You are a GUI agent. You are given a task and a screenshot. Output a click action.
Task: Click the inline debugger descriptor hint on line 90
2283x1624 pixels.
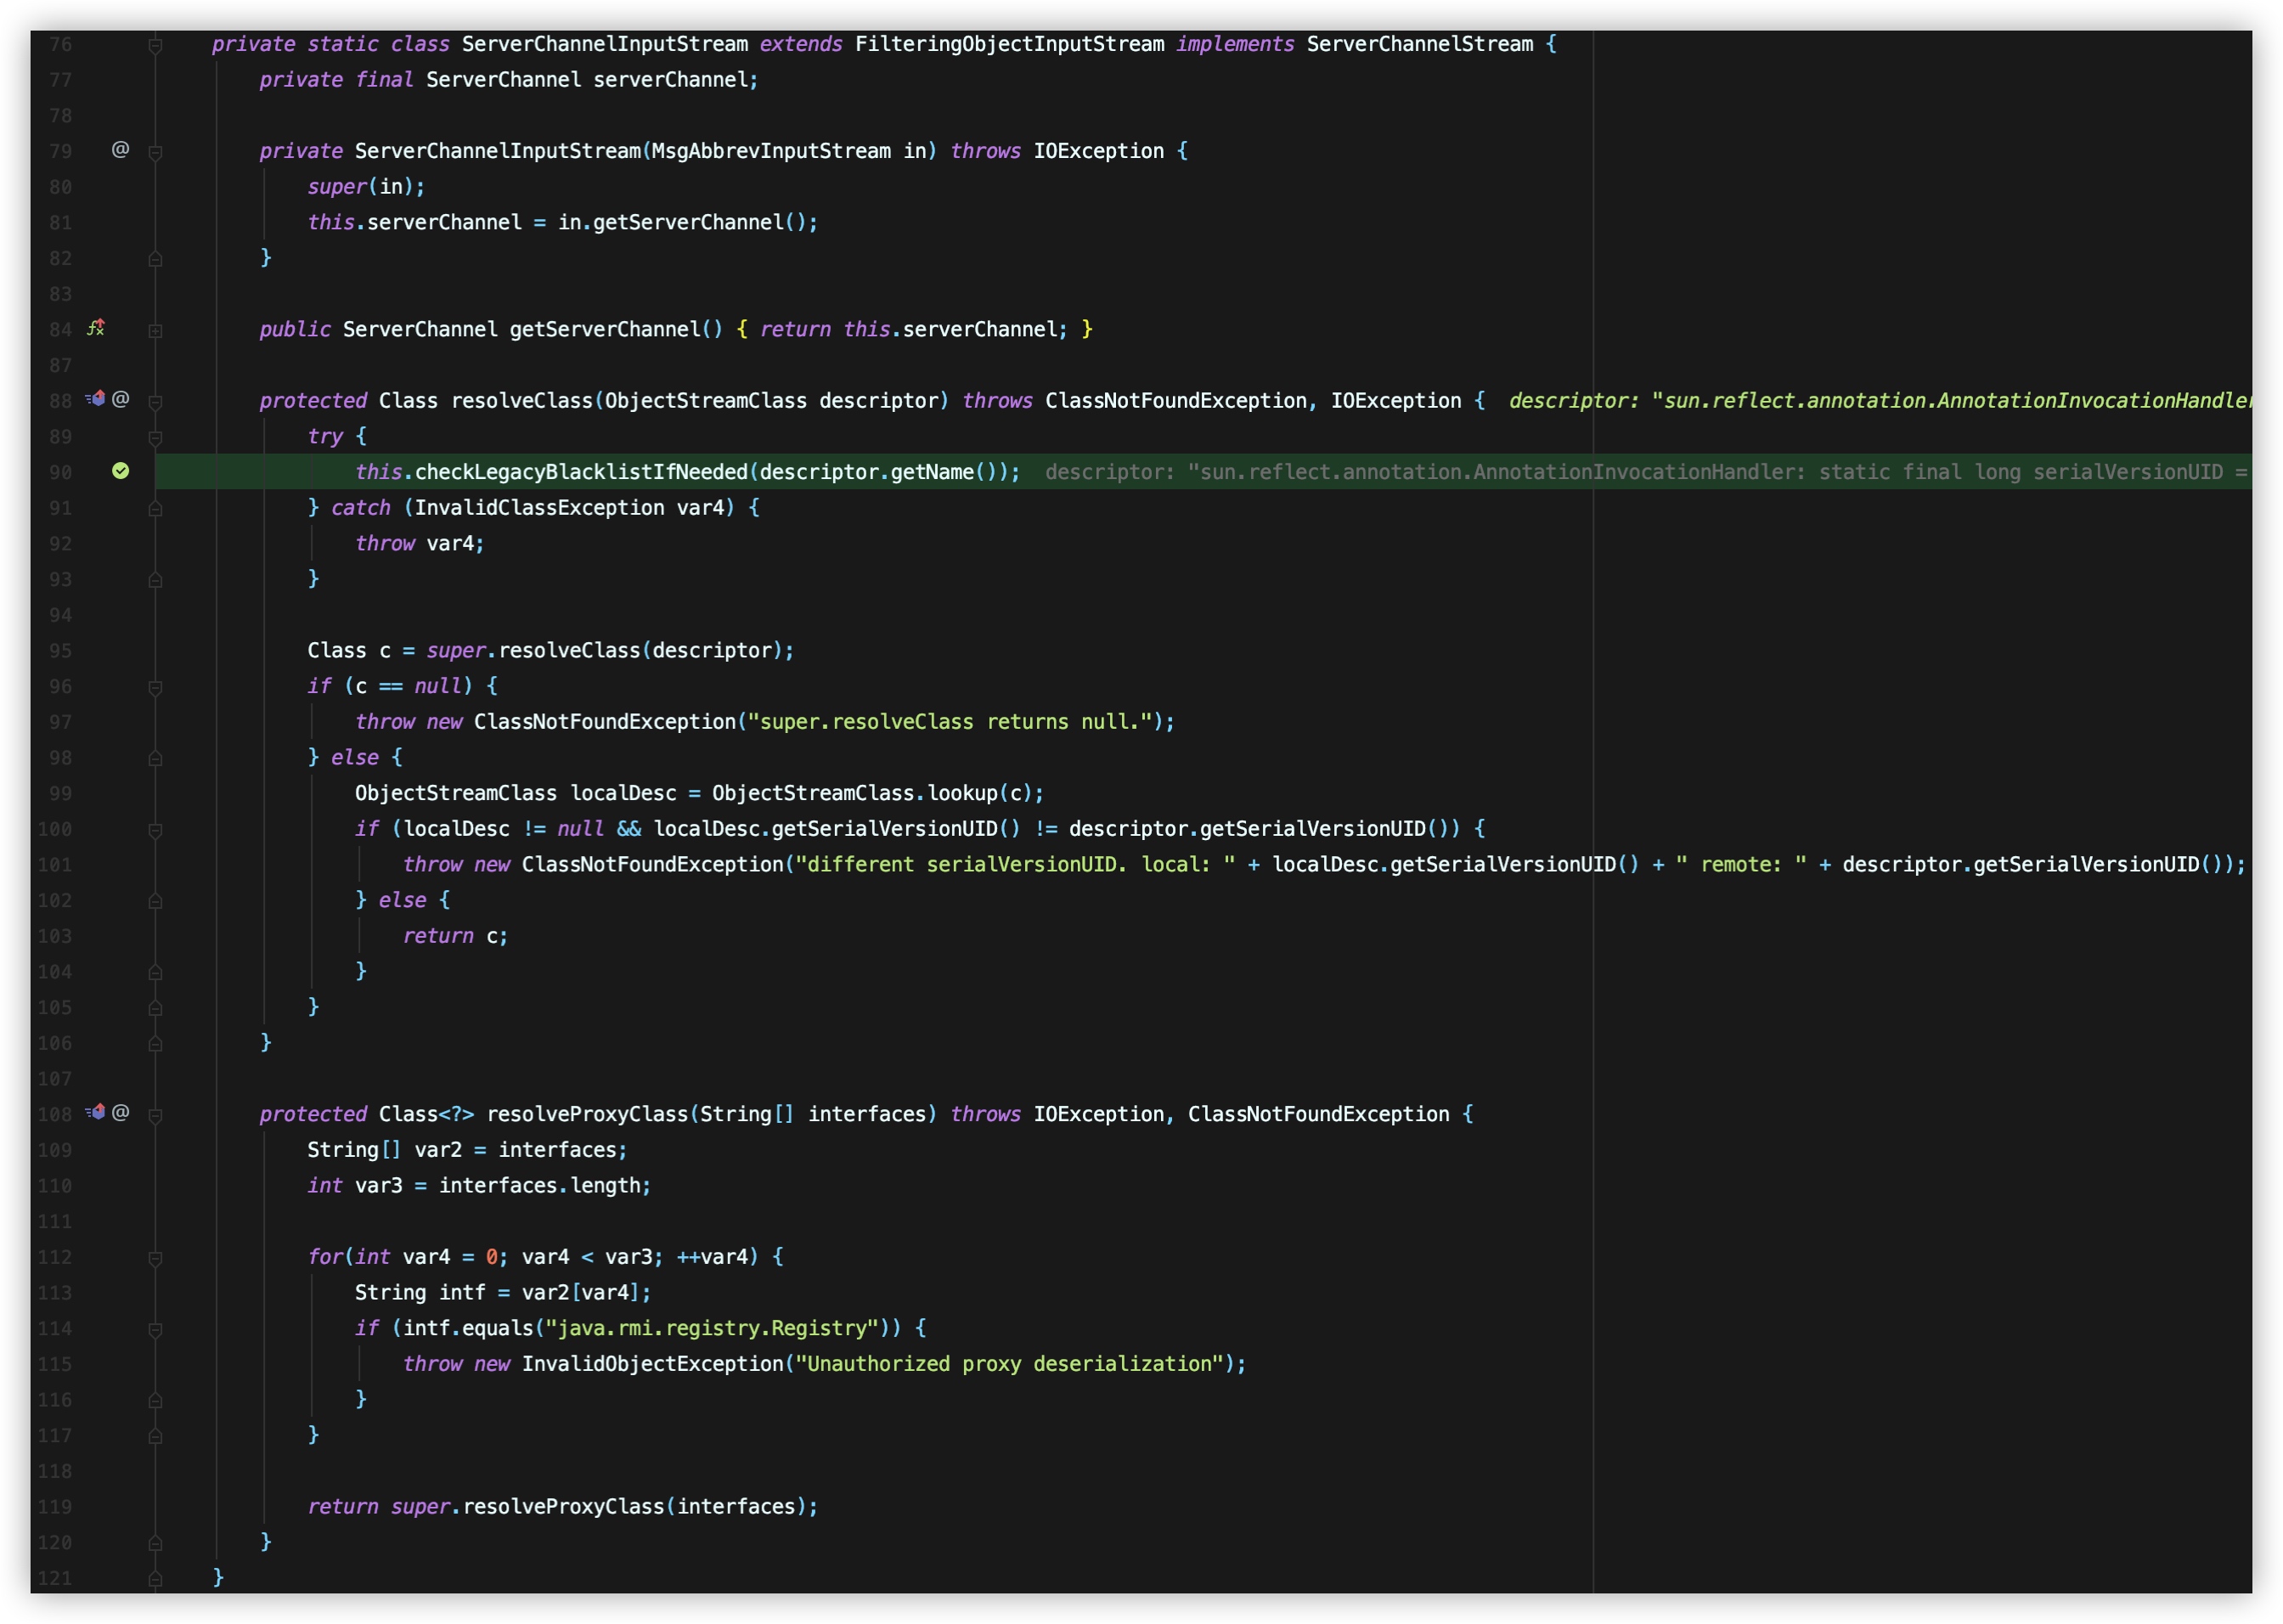tap(1647, 472)
